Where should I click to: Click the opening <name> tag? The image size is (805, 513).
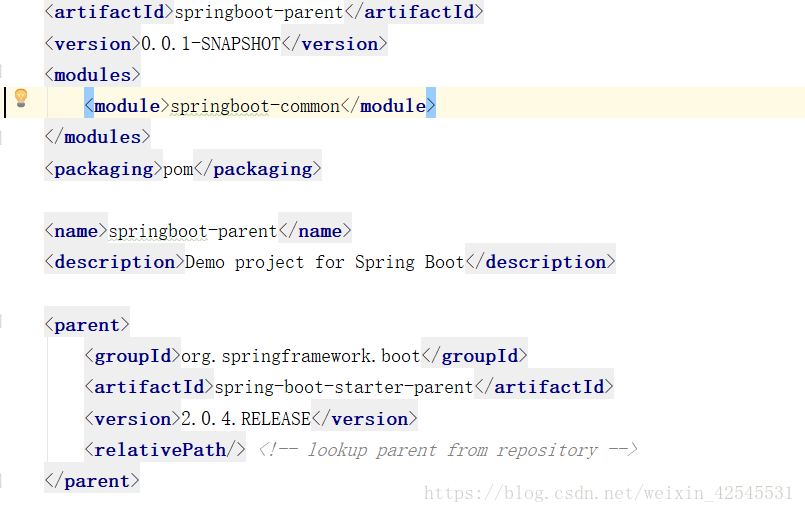(76, 232)
